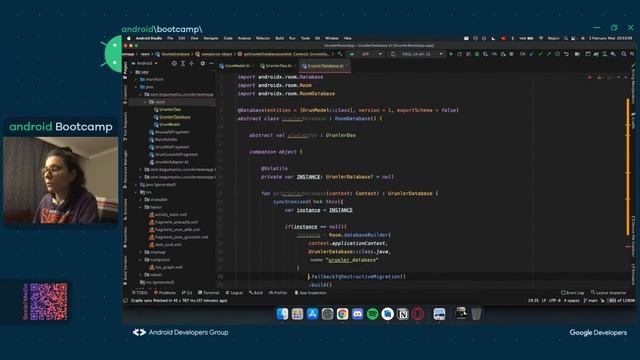Image resolution: width=640 pixels, height=360 pixels.
Task: Open the Terminal tool window
Action: click(209, 293)
